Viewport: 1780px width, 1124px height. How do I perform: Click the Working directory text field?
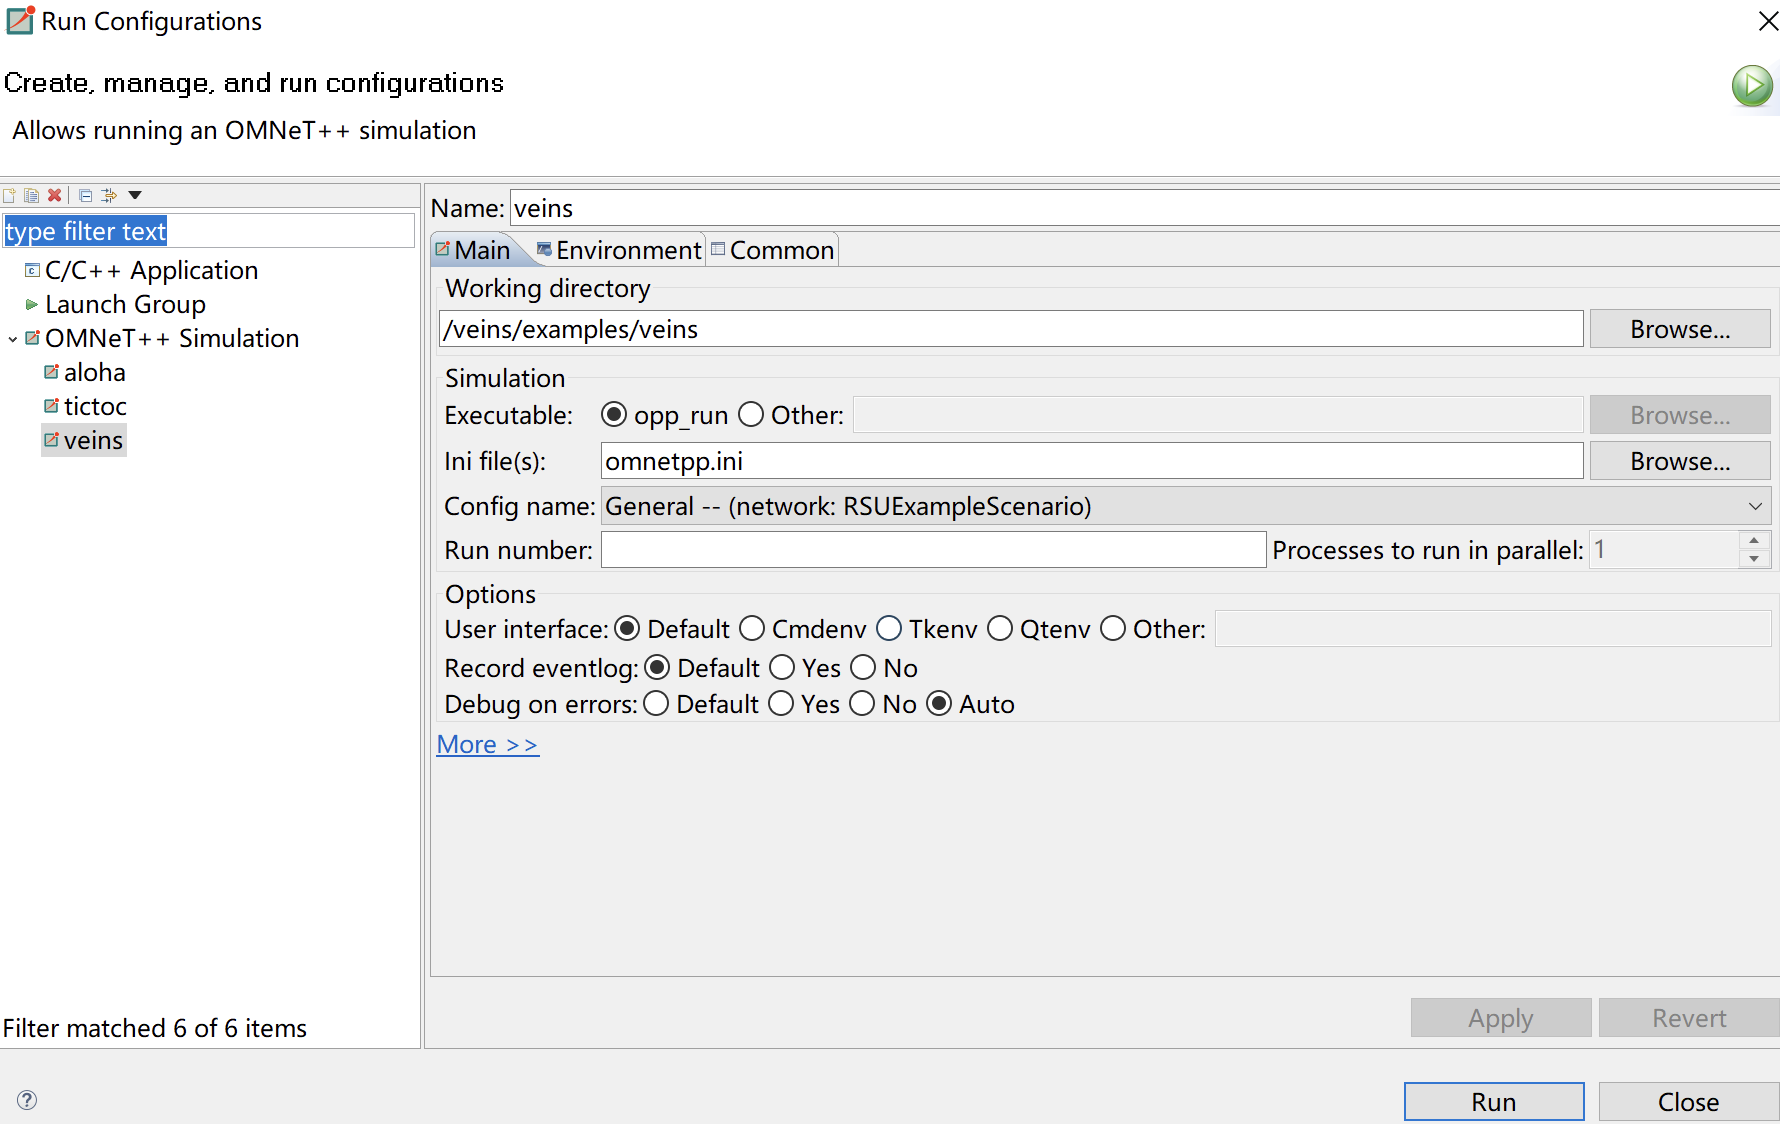click(x=1011, y=329)
